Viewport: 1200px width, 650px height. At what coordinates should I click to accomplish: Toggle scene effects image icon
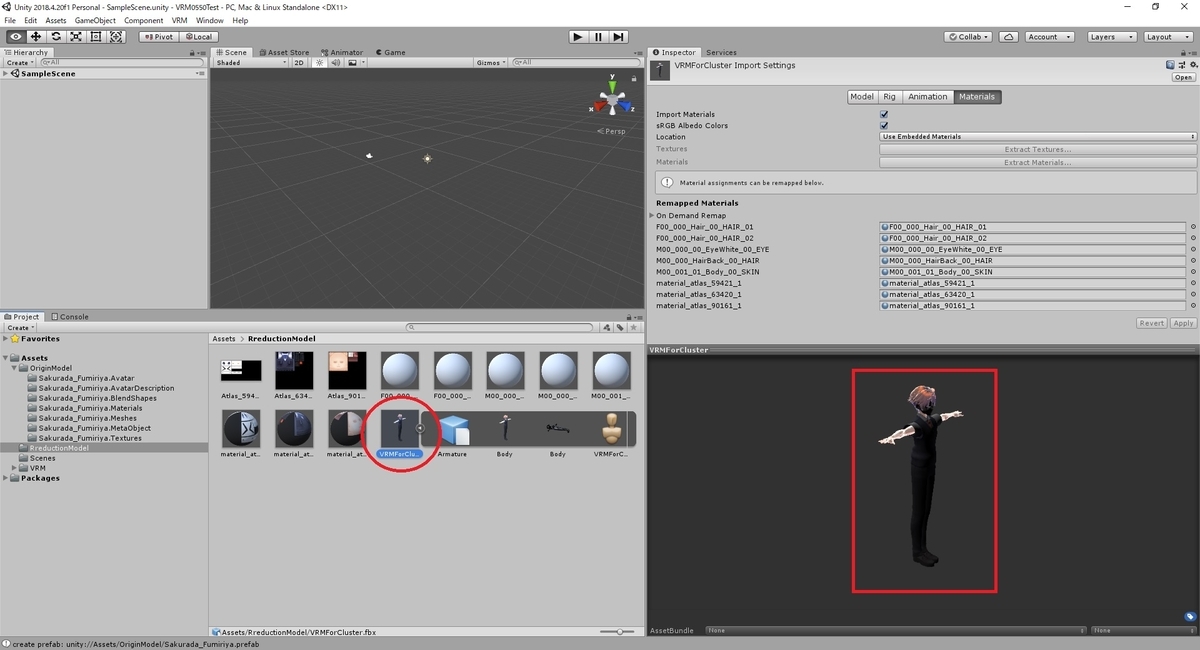tap(352, 63)
